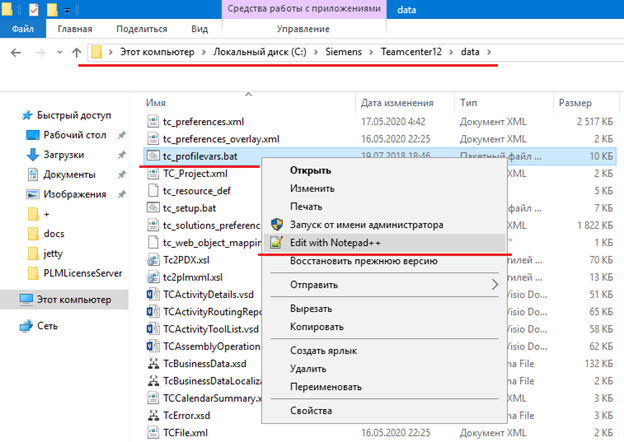
Task: Click tc_profilevars.bat file icon
Action: 153,156
